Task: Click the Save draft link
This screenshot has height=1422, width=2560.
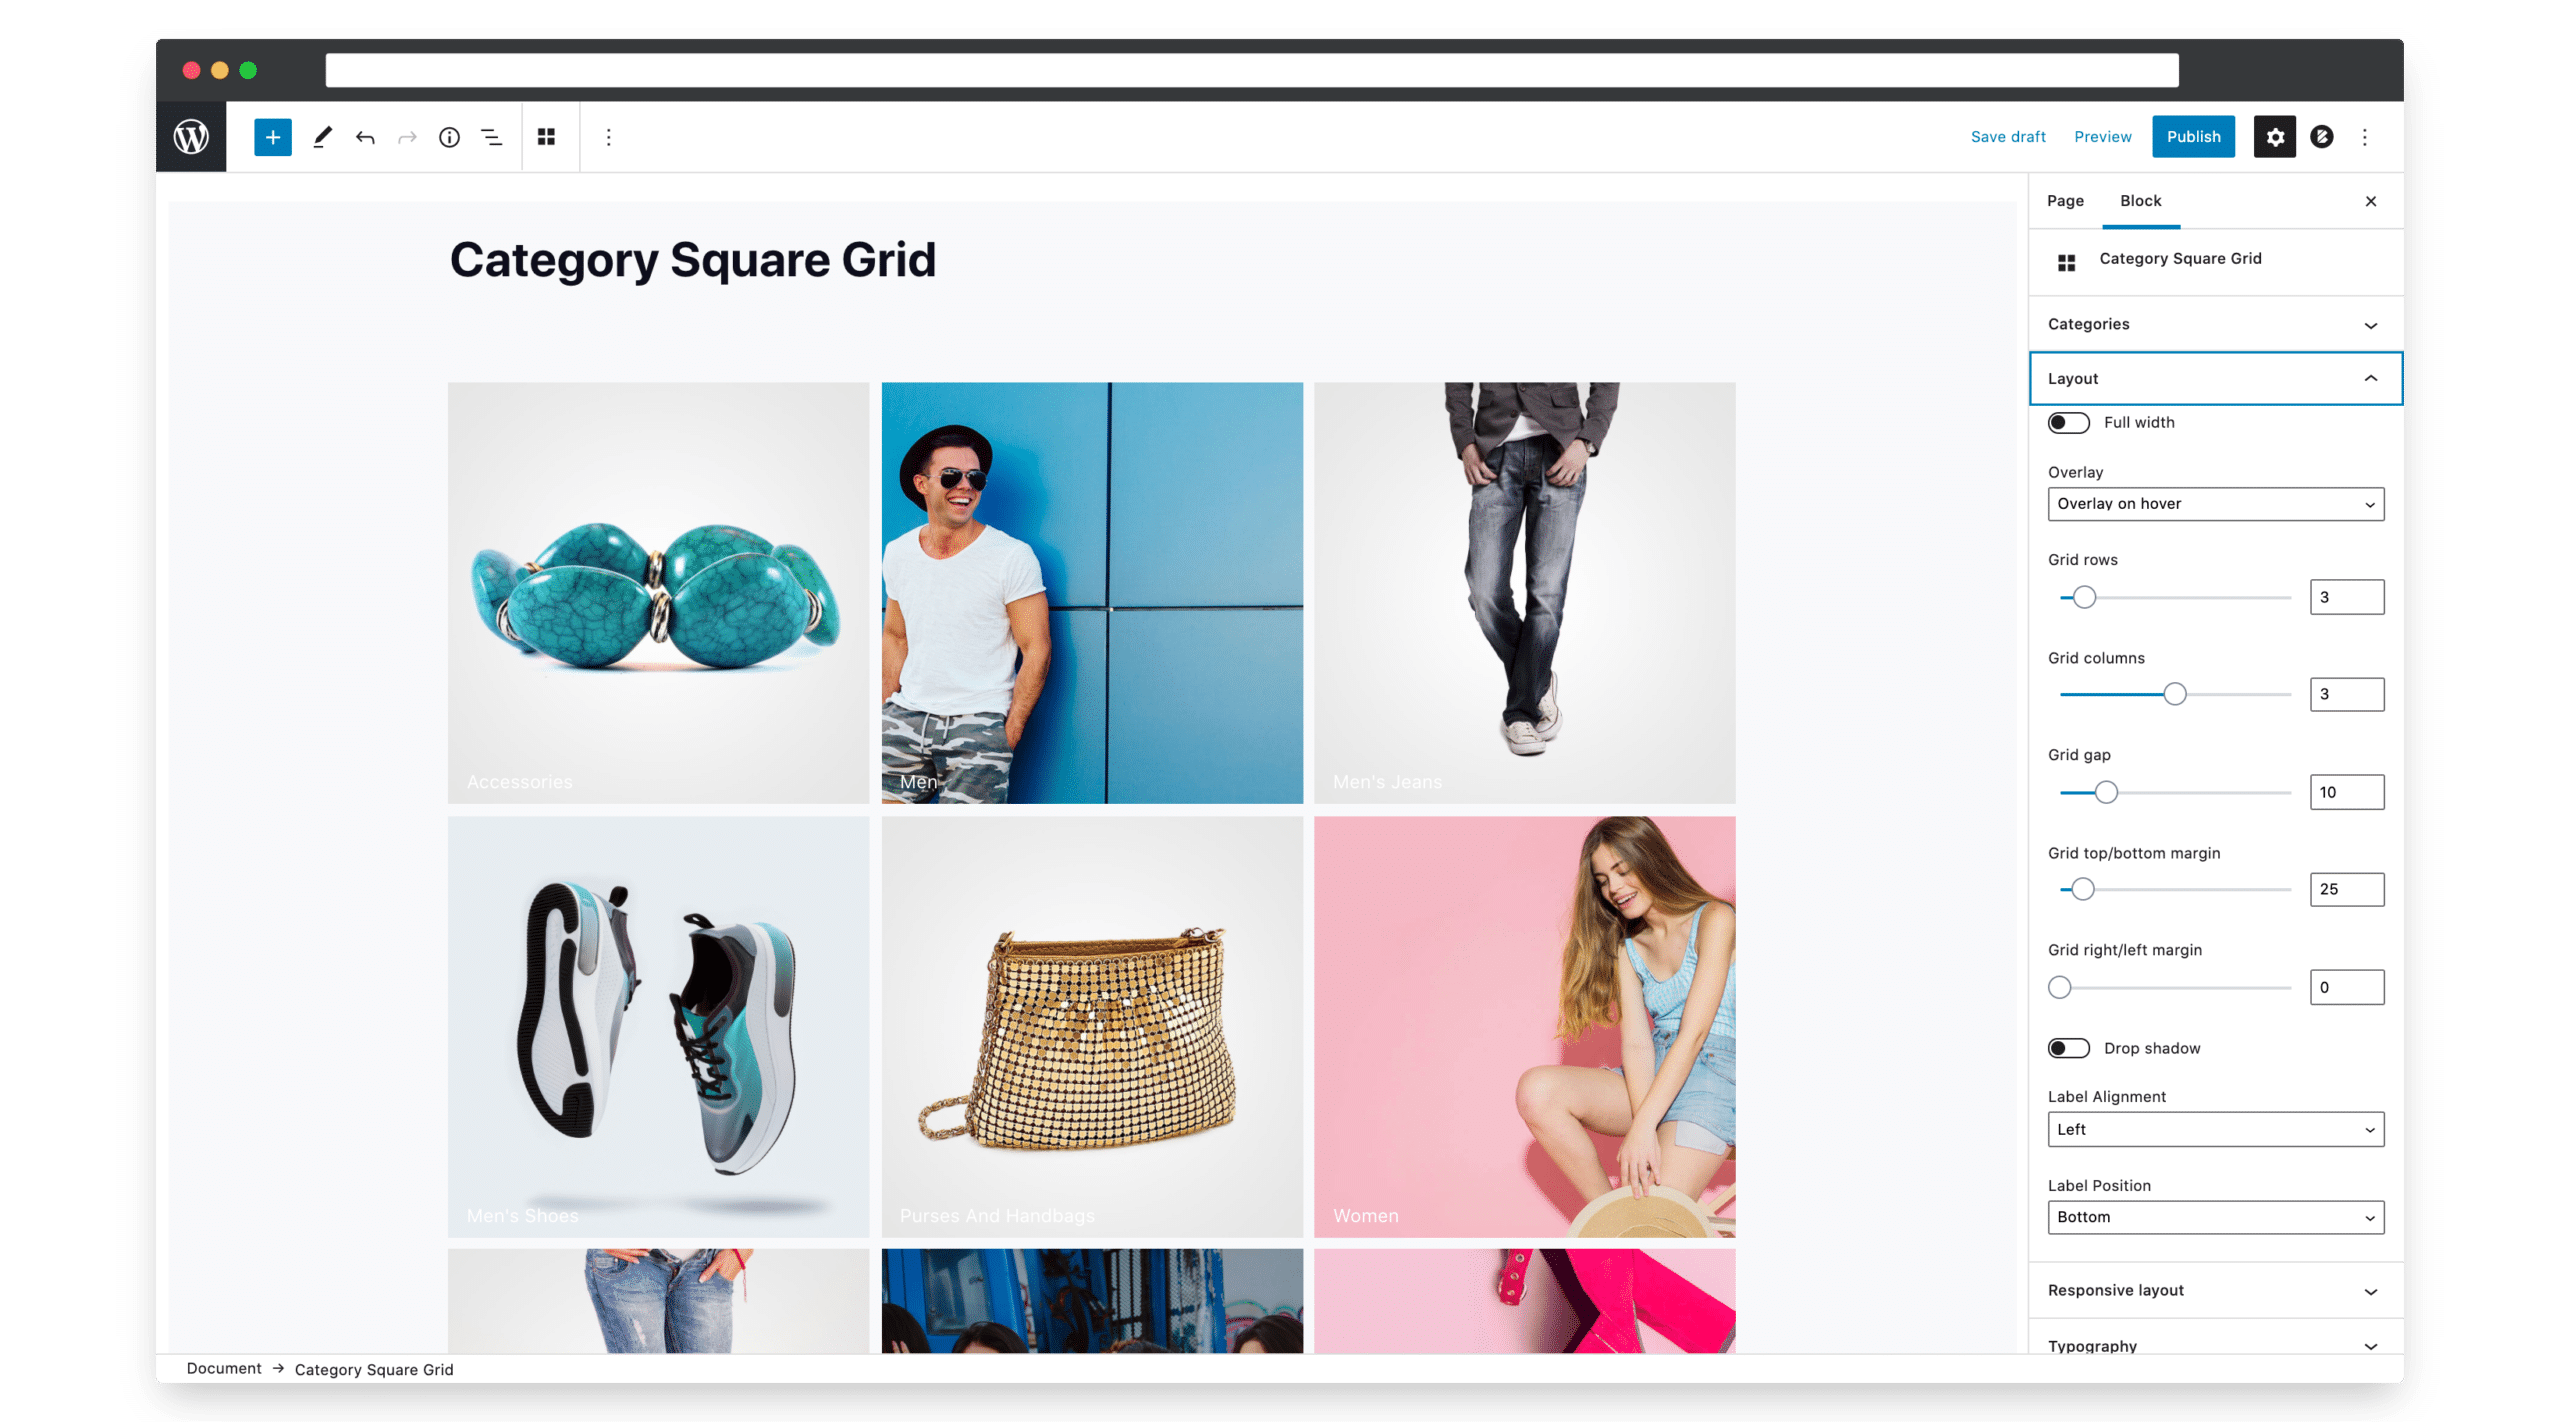Action: [x=2007, y=137]
